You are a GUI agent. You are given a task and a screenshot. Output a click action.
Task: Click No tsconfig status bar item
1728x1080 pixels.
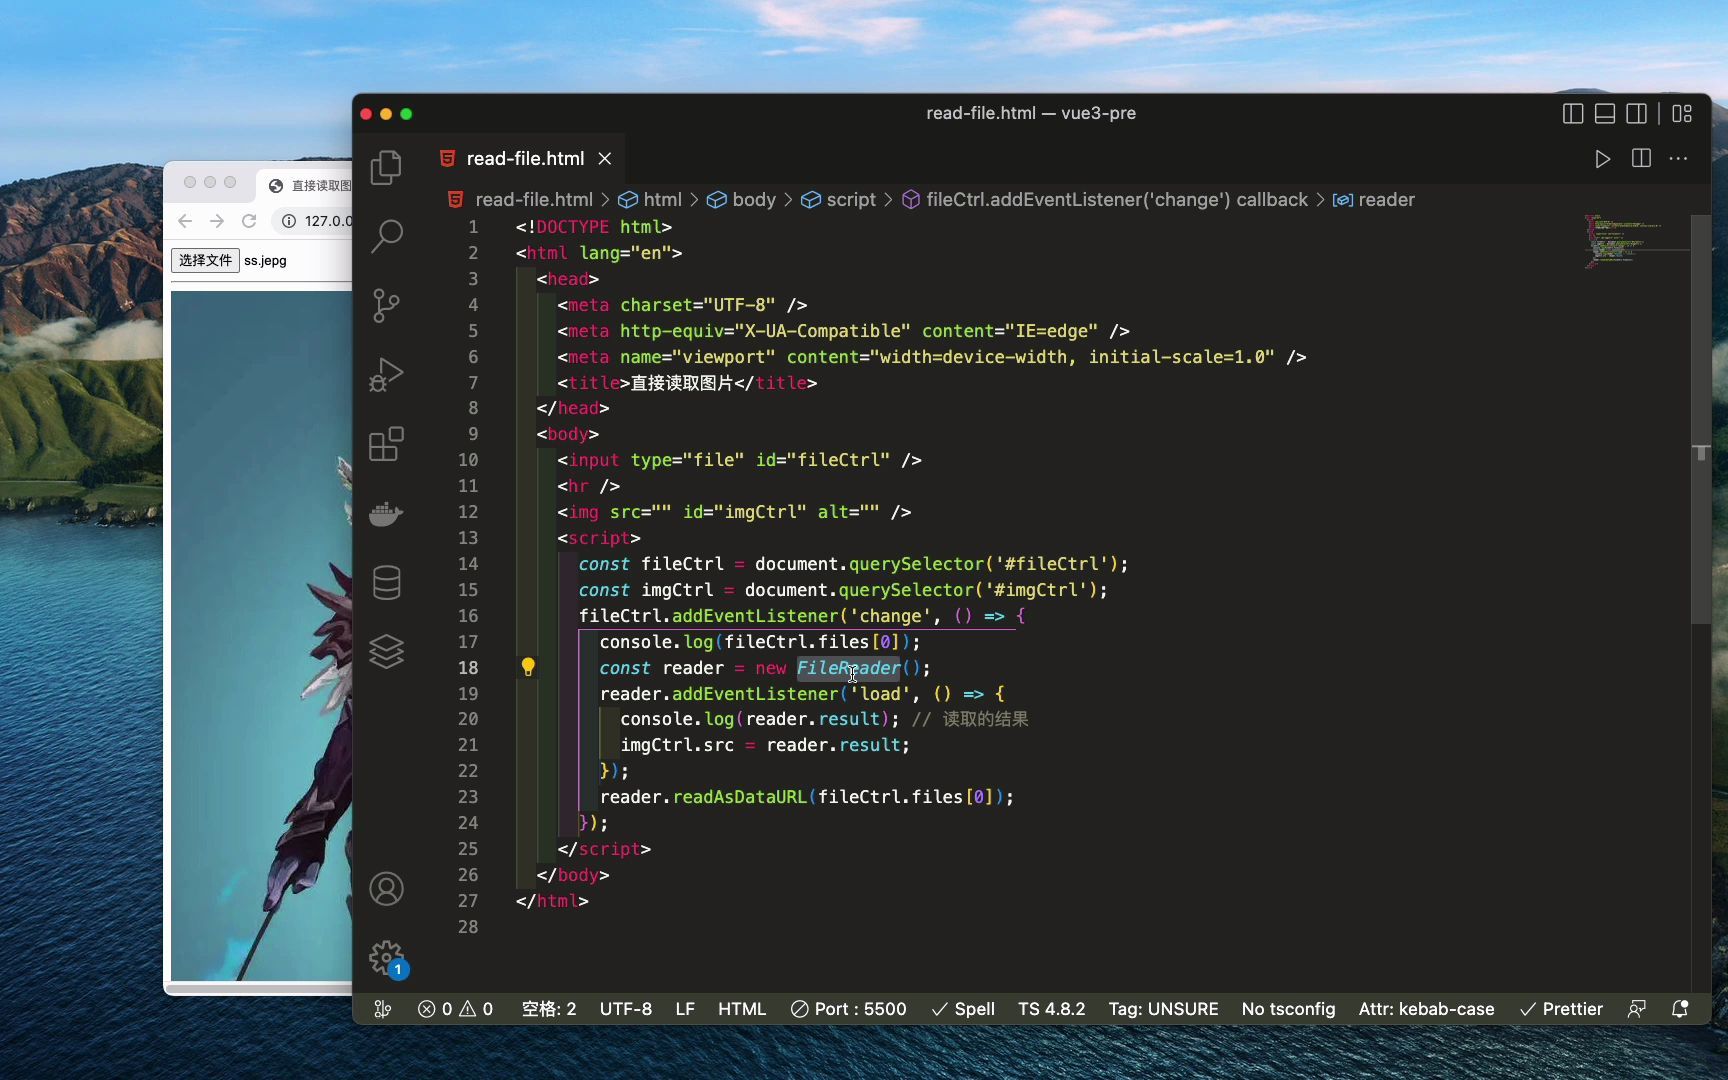(x=1288, y=1009)
